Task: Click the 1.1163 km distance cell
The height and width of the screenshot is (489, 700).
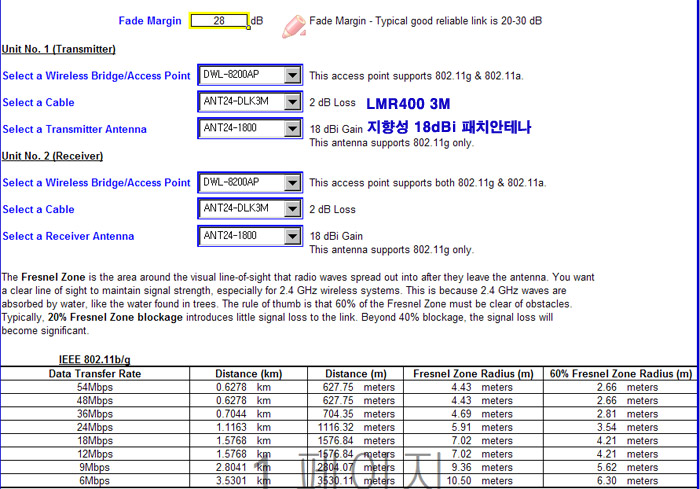Action: (x=249, y=427)
